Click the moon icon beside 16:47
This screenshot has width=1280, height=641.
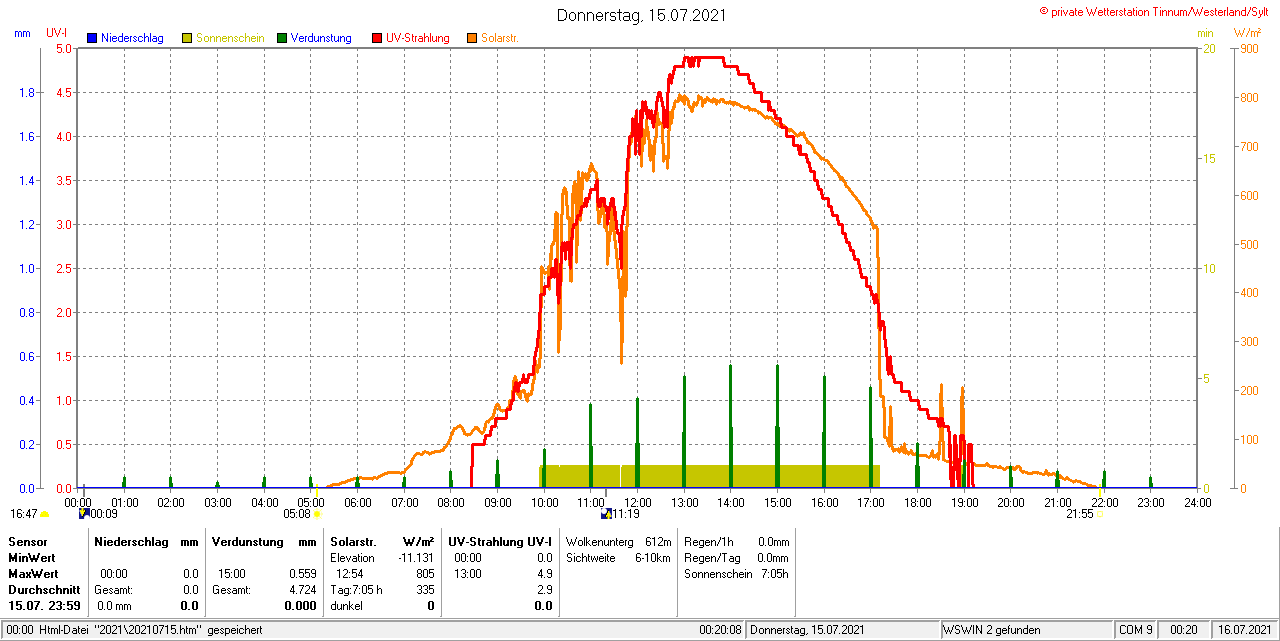pyautogui.click(x=44, y=514)
